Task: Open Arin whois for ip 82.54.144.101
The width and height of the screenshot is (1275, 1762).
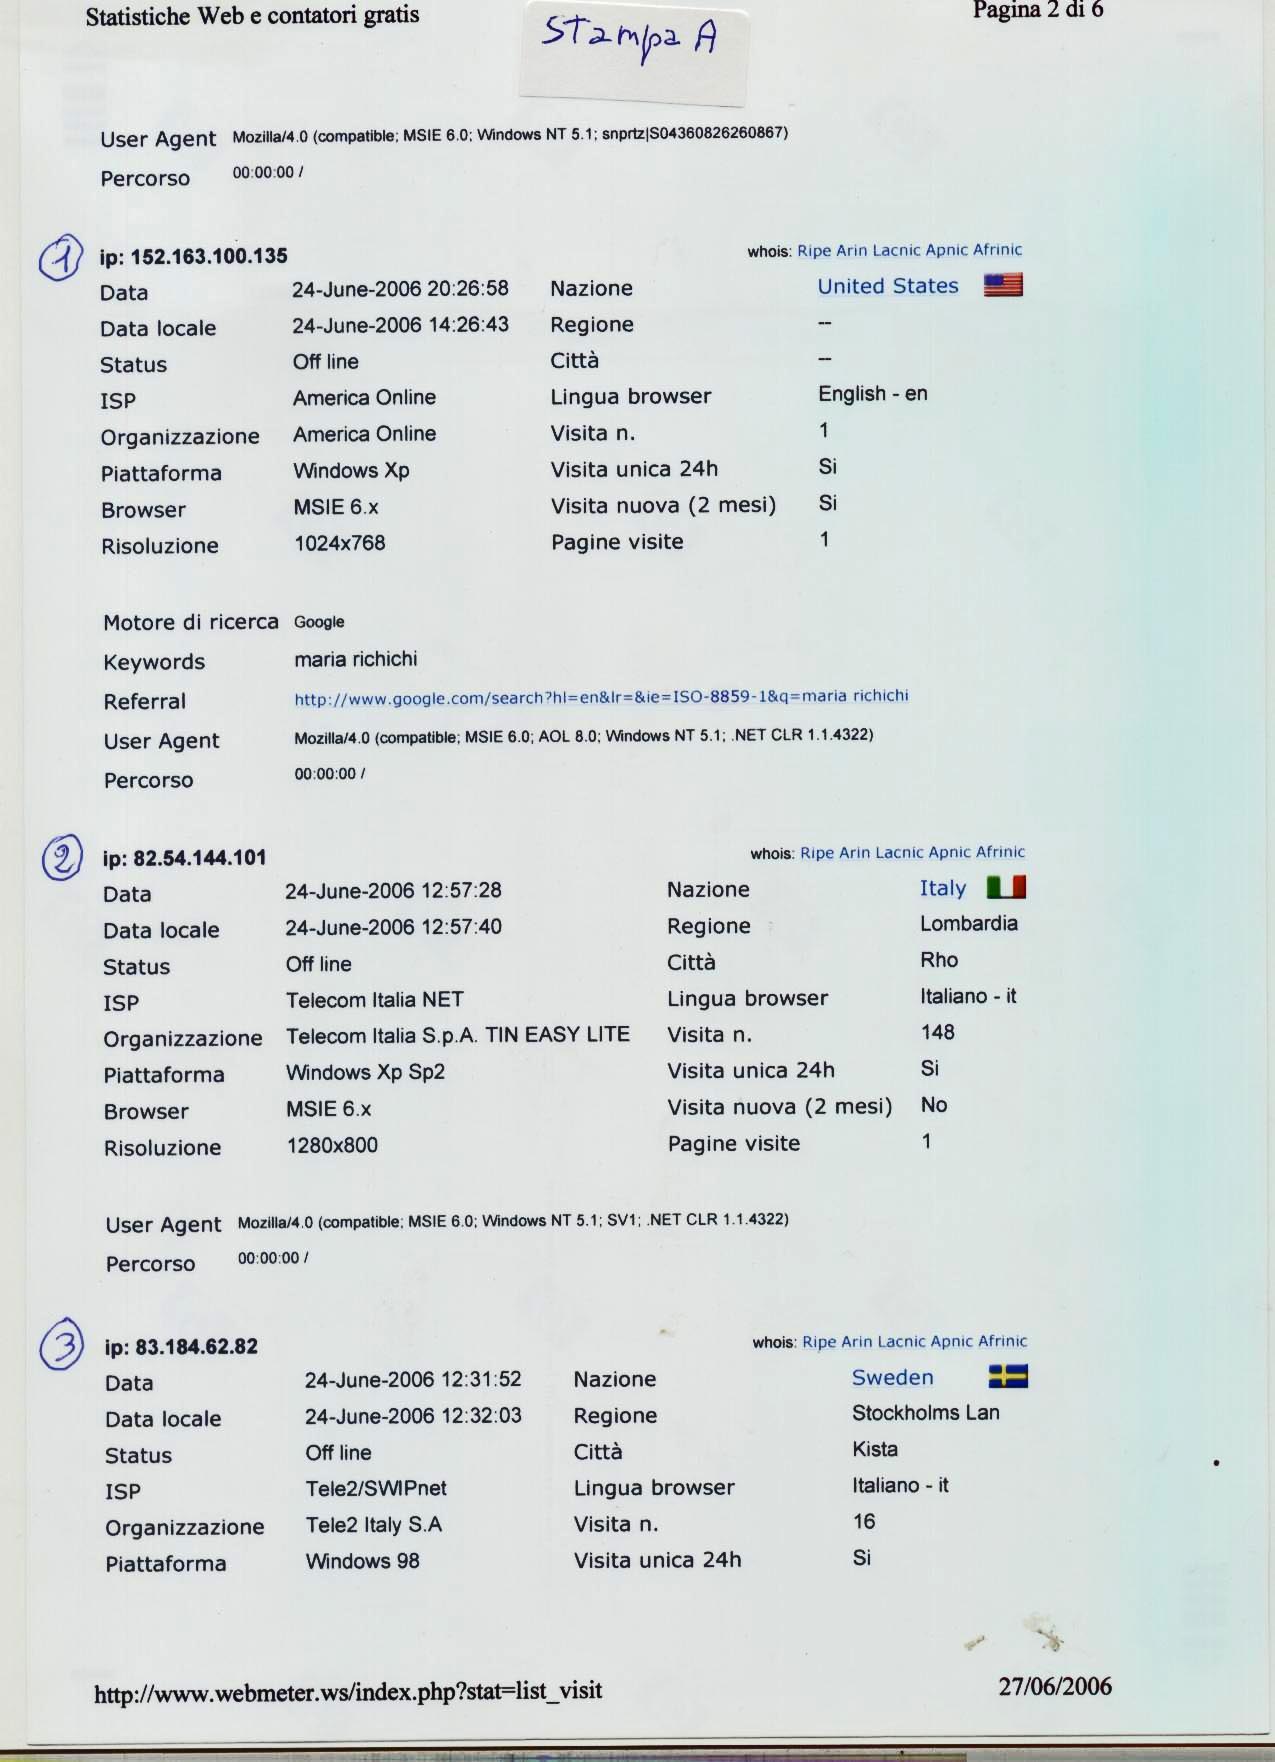Action: tap(854, 852)
